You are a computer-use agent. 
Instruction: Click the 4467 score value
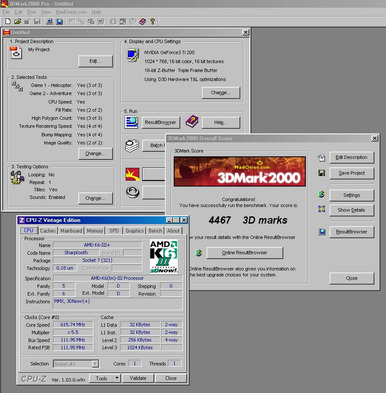point(220,220)
